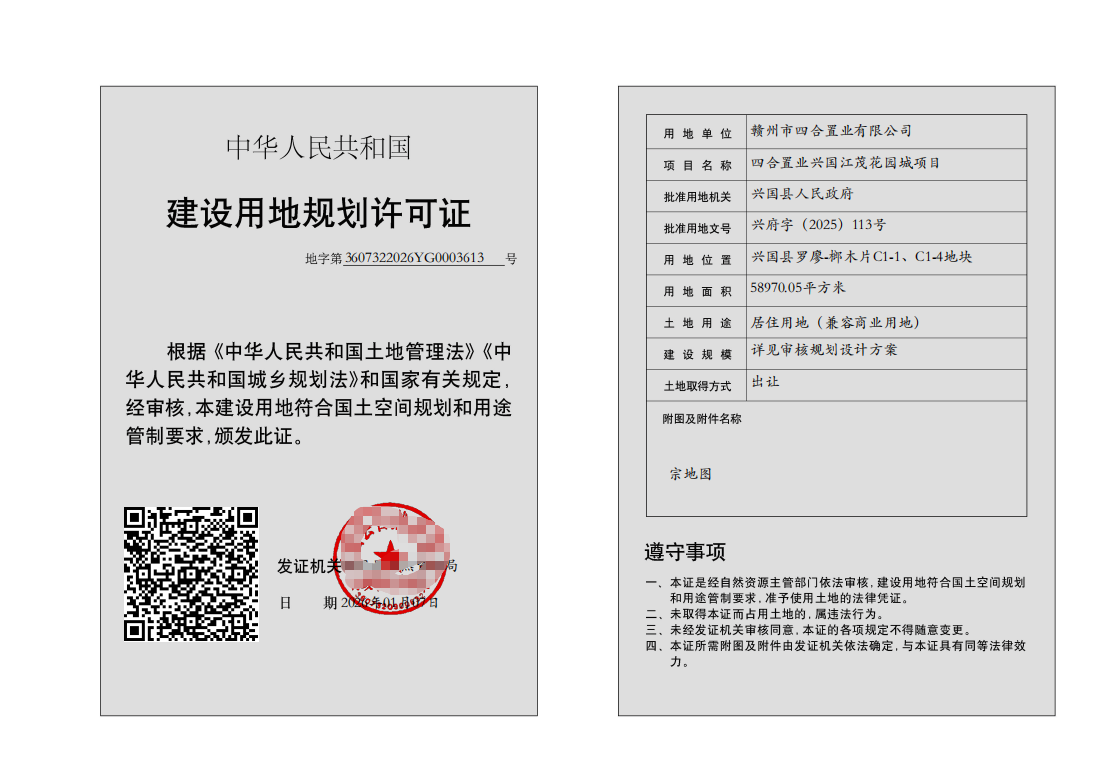1109x763 pixels.
Task: Select certificate number 3607322026YG0003613
Action: click(414, 258)
